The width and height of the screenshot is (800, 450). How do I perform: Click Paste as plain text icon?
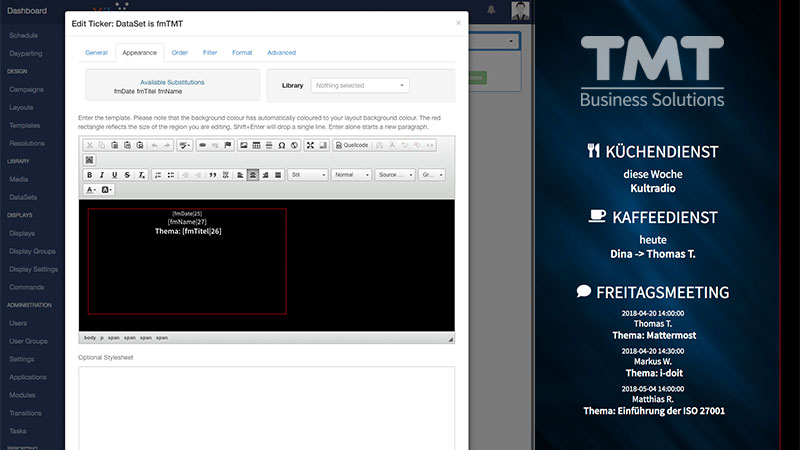(127, 145)
